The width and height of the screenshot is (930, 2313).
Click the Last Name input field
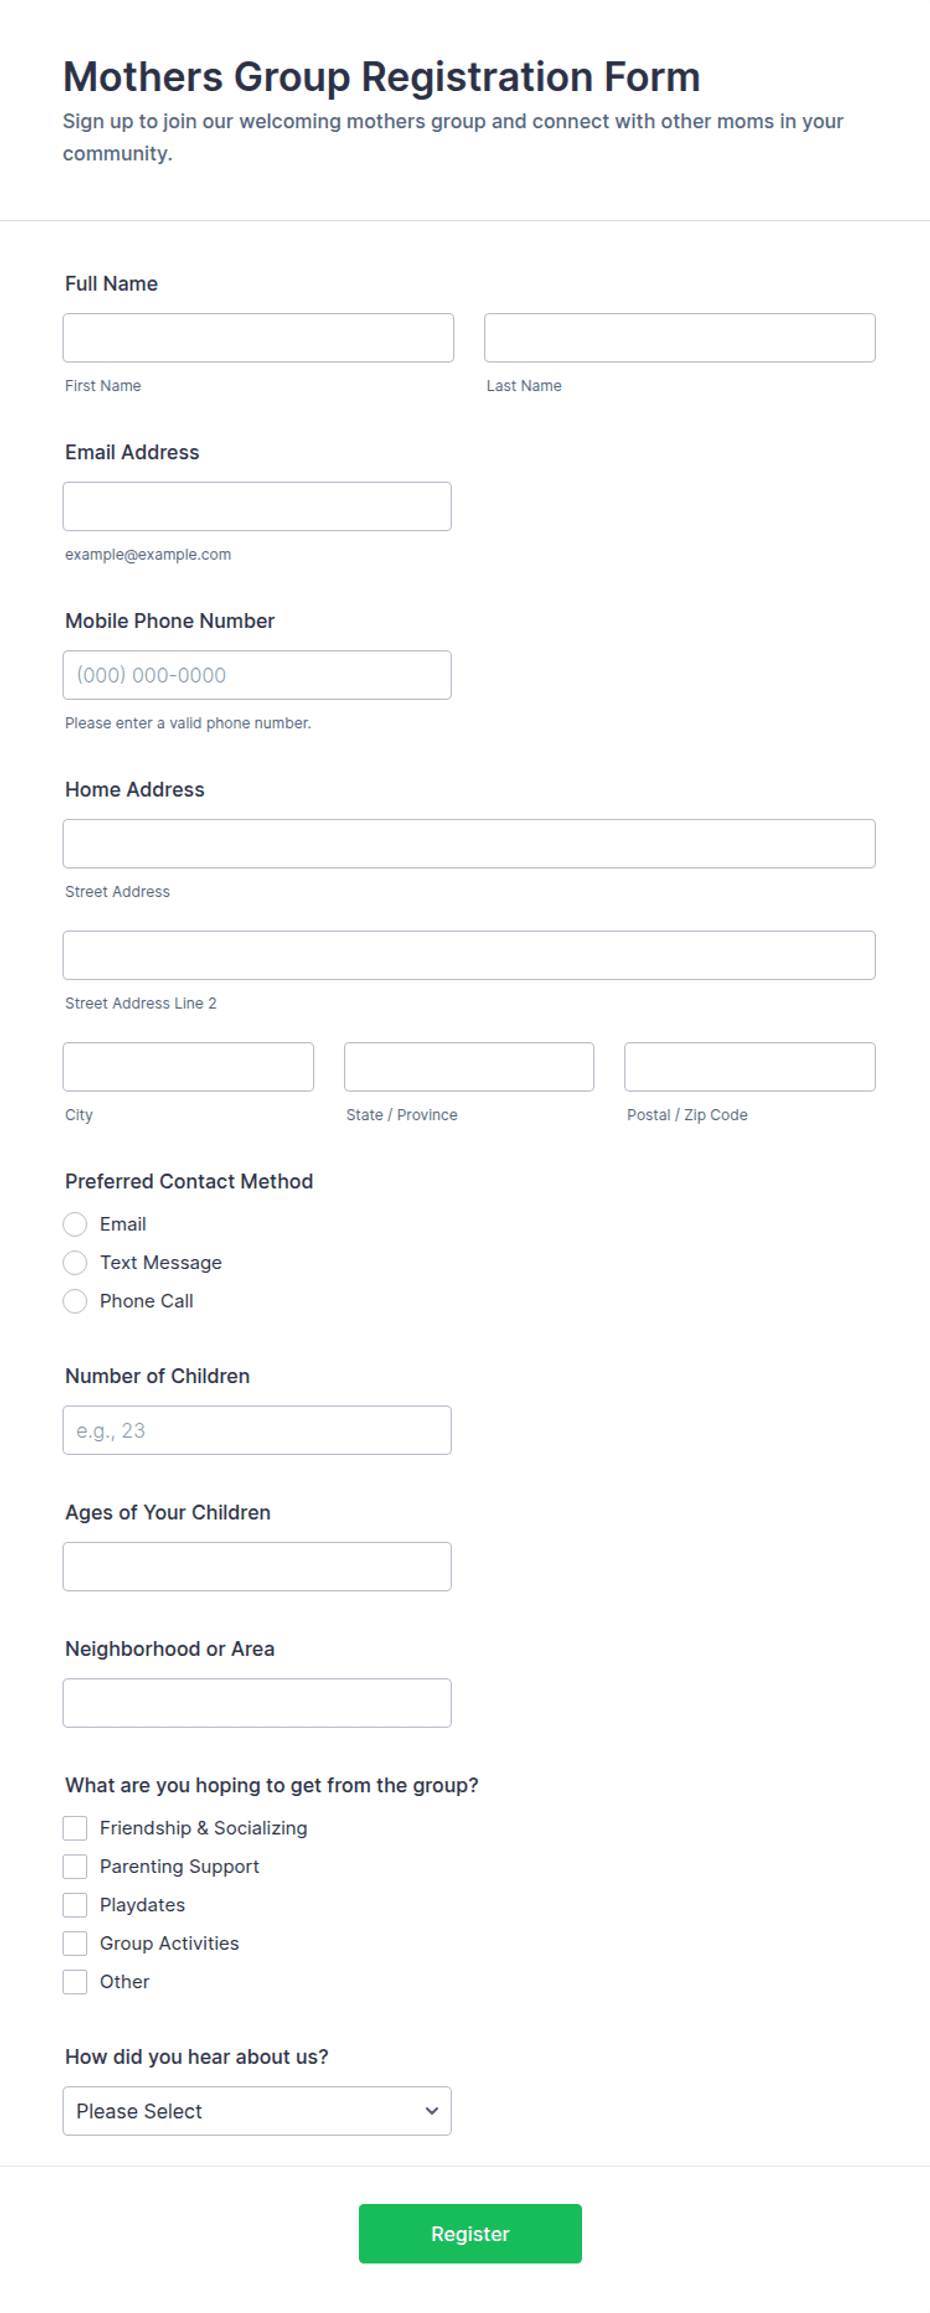coord(680,338)
